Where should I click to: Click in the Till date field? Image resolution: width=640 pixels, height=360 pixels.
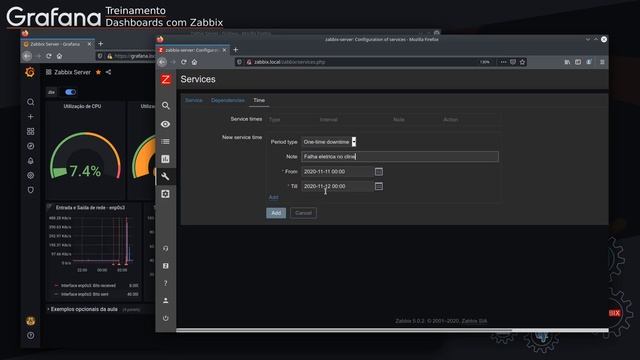tap(337, 186)
